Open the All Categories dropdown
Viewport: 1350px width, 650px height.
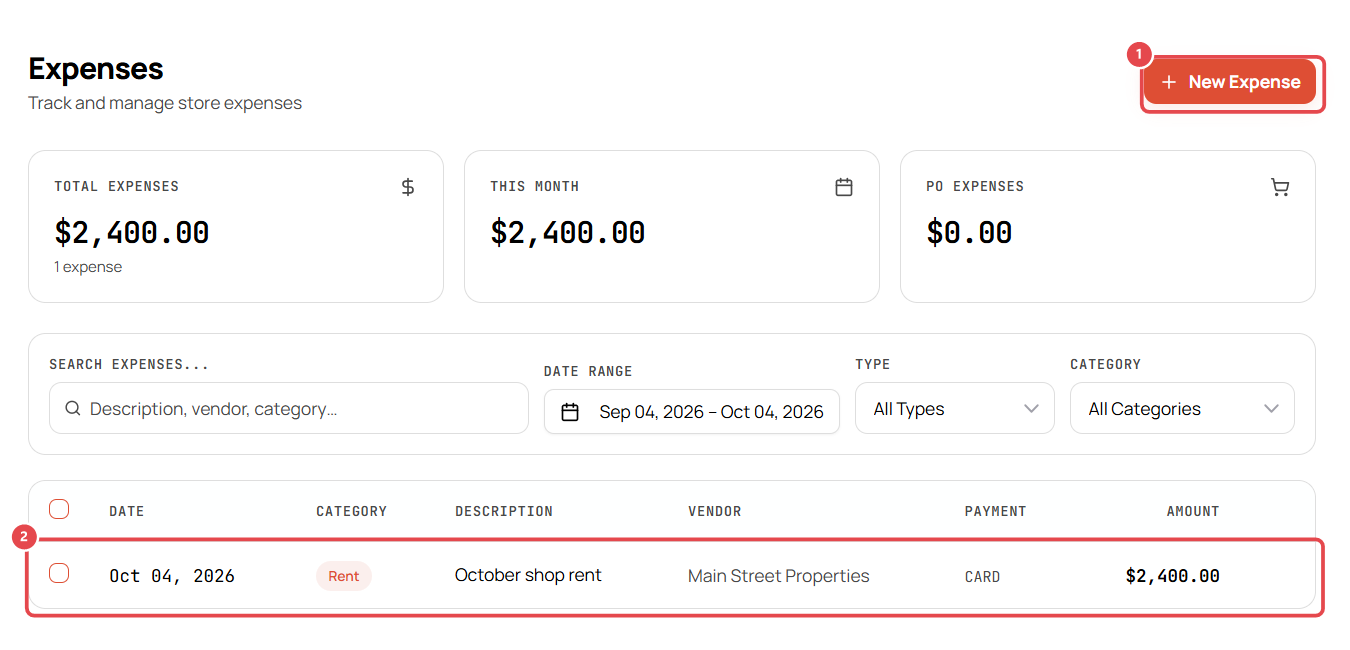click(1182, 408)
